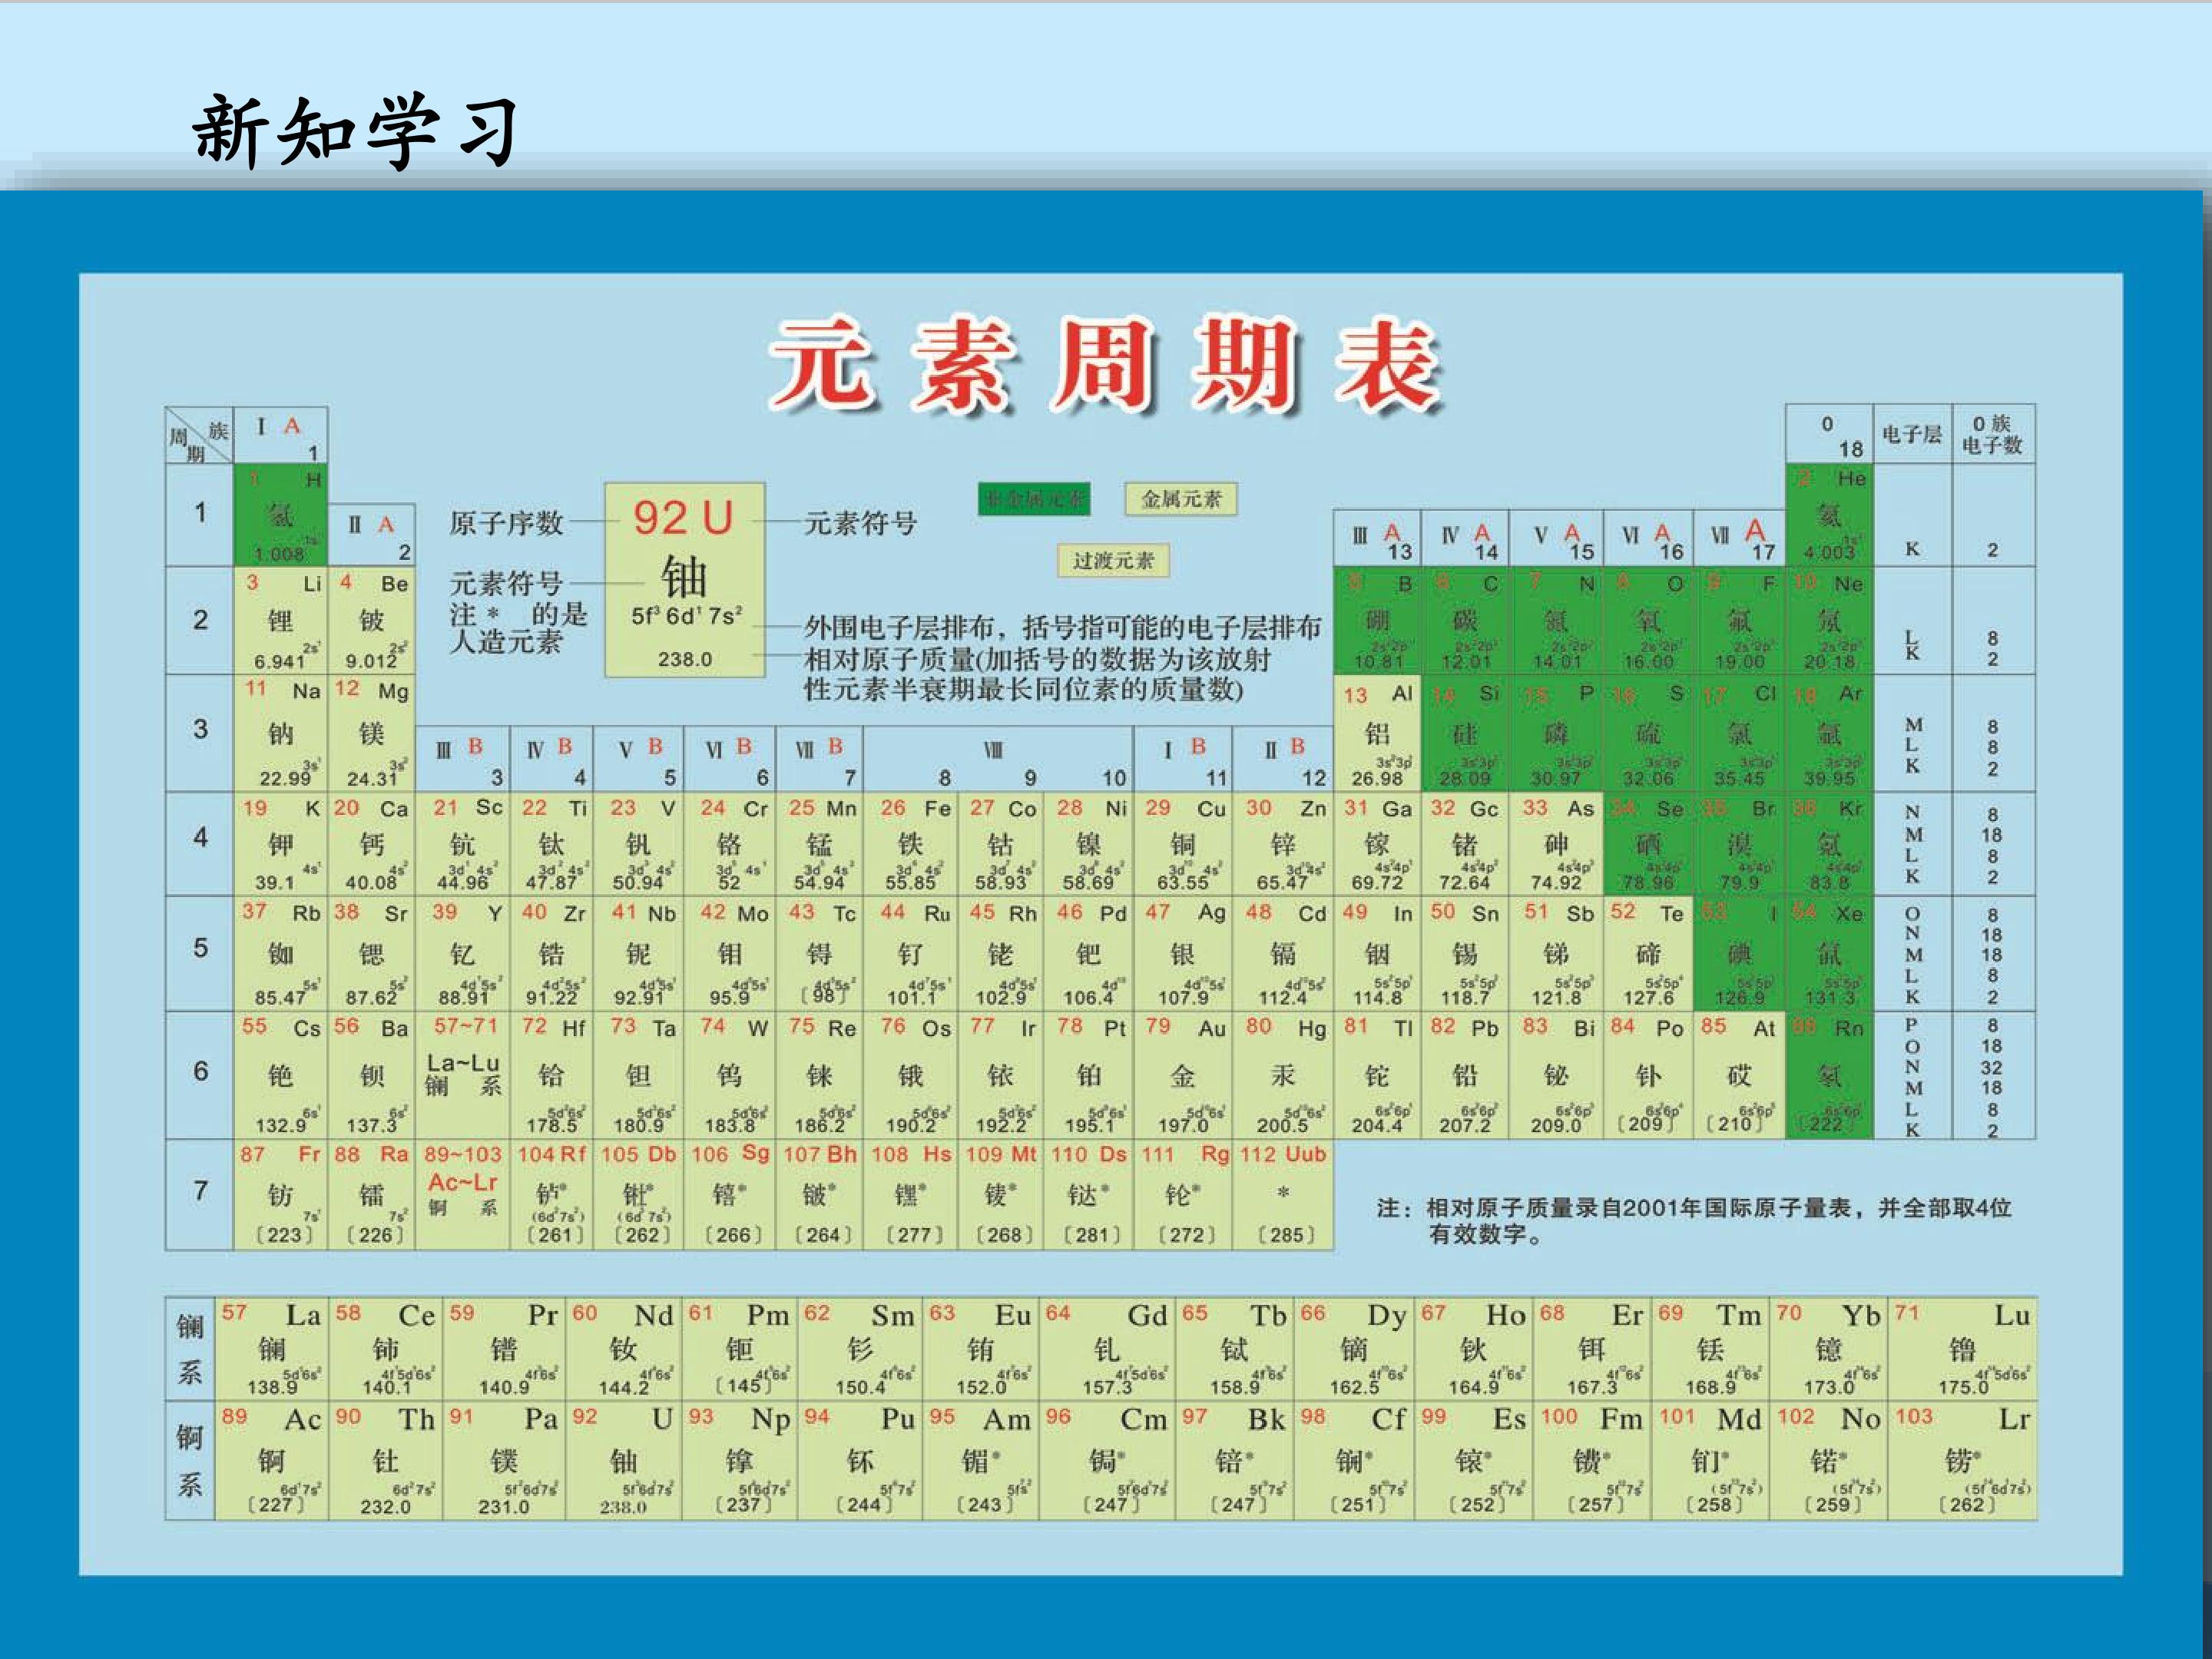The image size is (2212, 1659).
Task: Select the "112 Uub" cell
Action: point(1283,1194)
